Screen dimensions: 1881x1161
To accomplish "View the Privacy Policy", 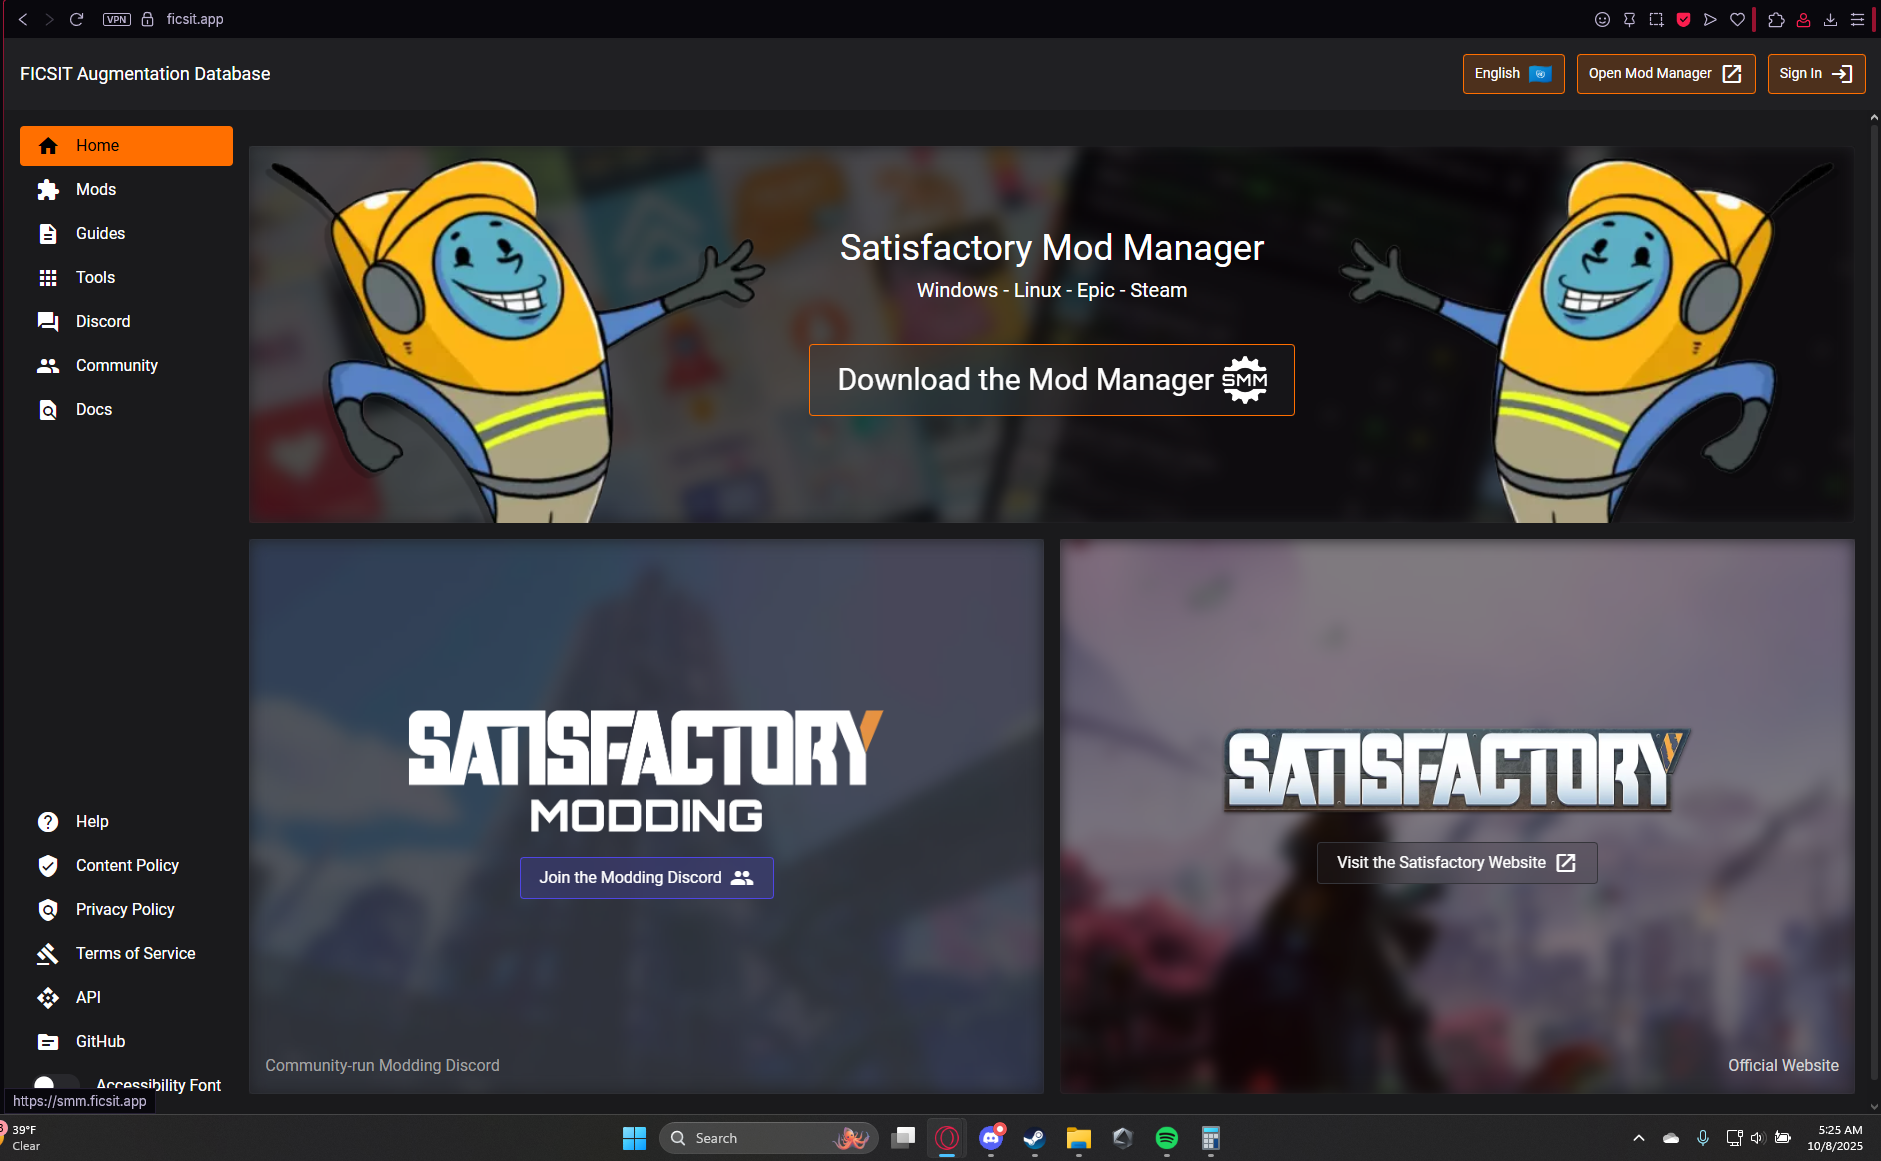I will tap(126, 910).
